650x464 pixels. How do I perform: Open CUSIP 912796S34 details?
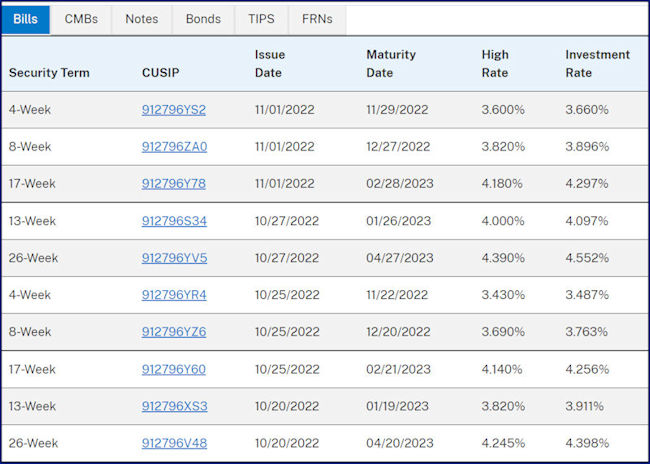point(174,221)
